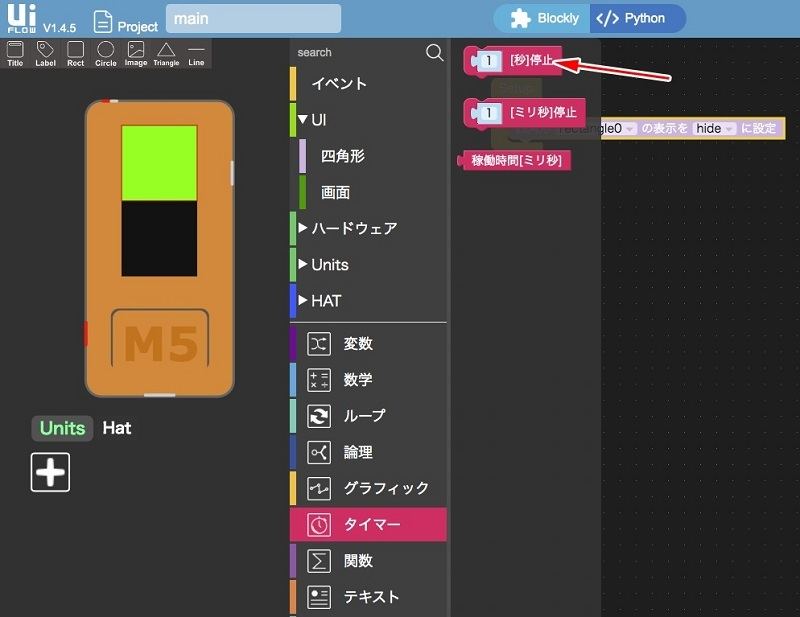Viewport: 800px width, 617px height.
Task: Select the Image element tool
Action: click(136, 53)
